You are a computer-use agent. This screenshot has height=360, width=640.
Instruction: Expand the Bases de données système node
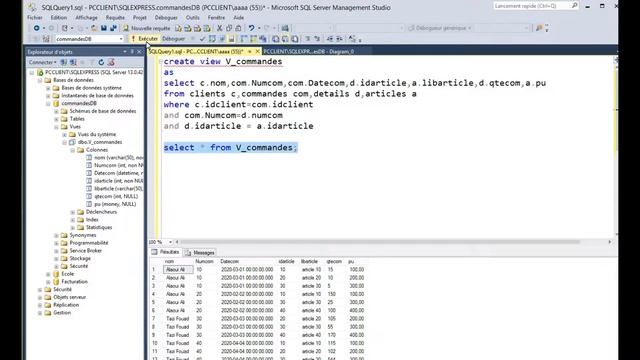(x=48, y=88)
